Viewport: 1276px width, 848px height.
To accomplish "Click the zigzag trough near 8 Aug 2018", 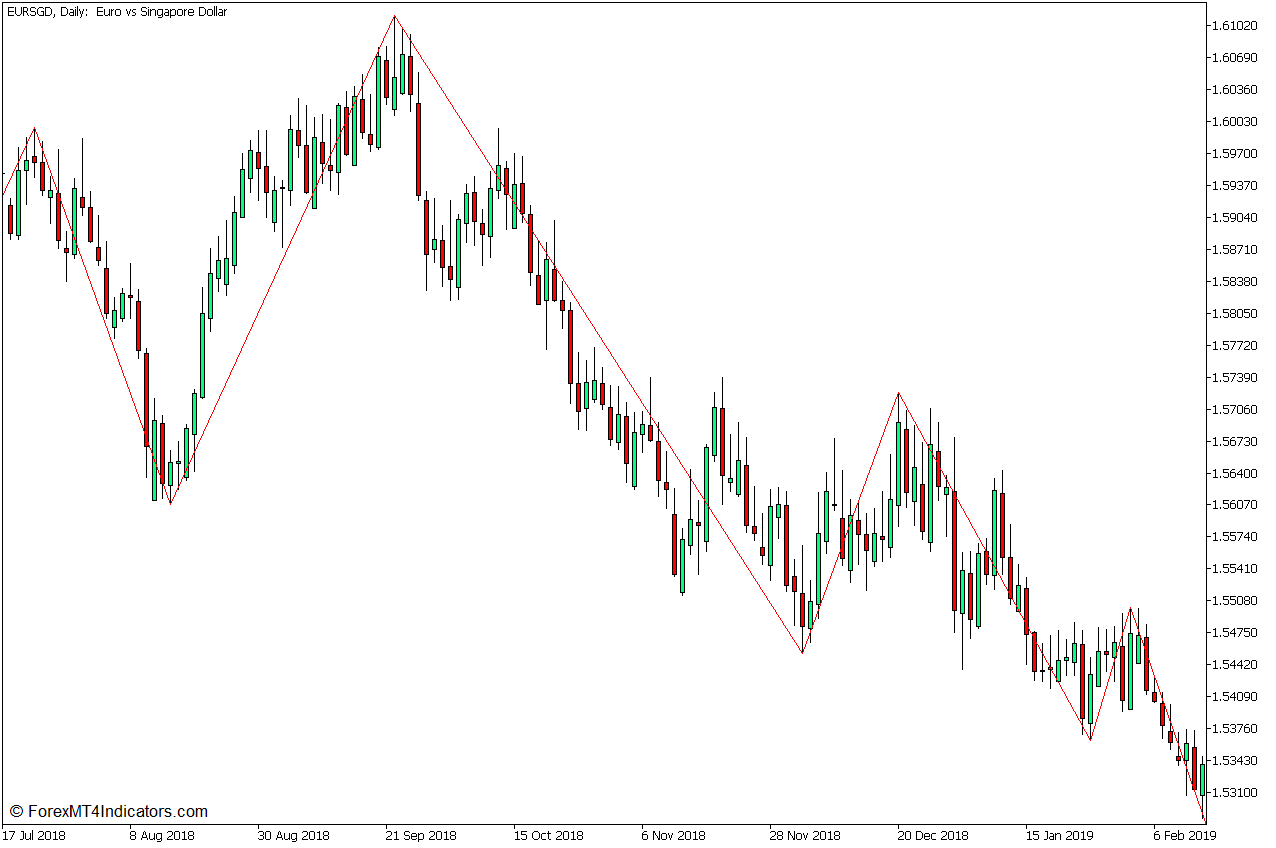I will [170, 505].
